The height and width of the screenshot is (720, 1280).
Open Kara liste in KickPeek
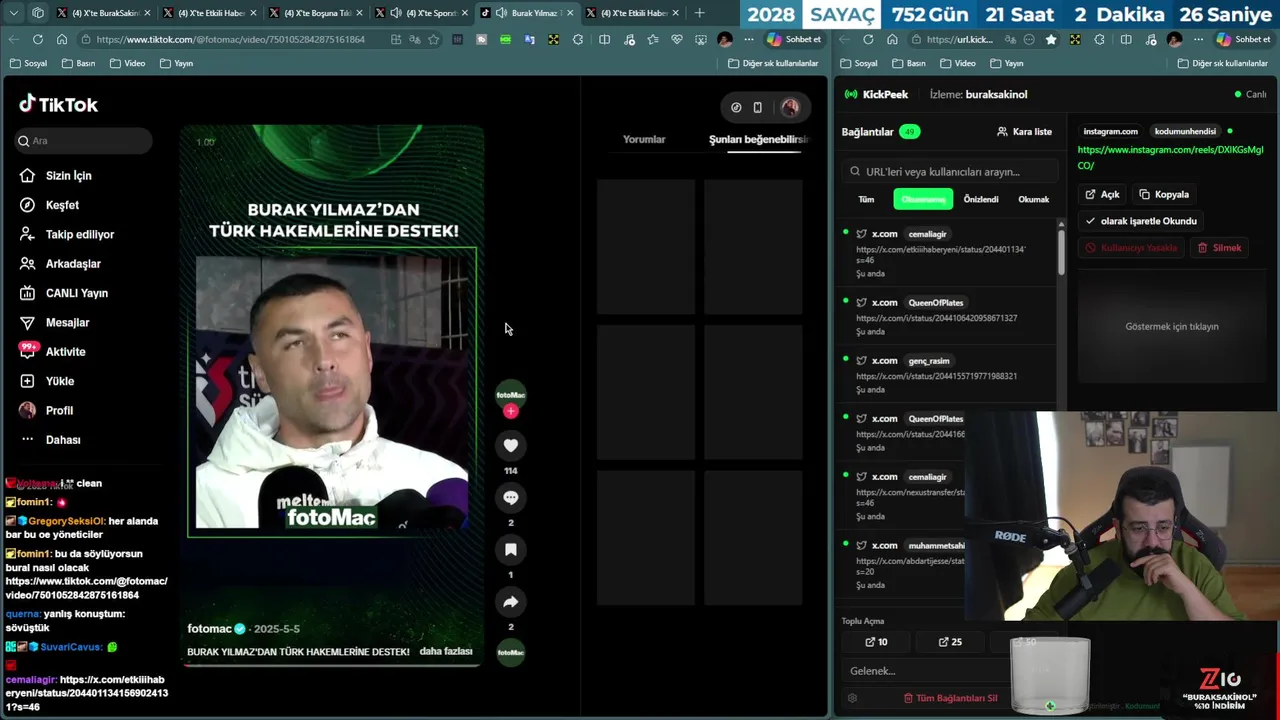coord(1024,132)
